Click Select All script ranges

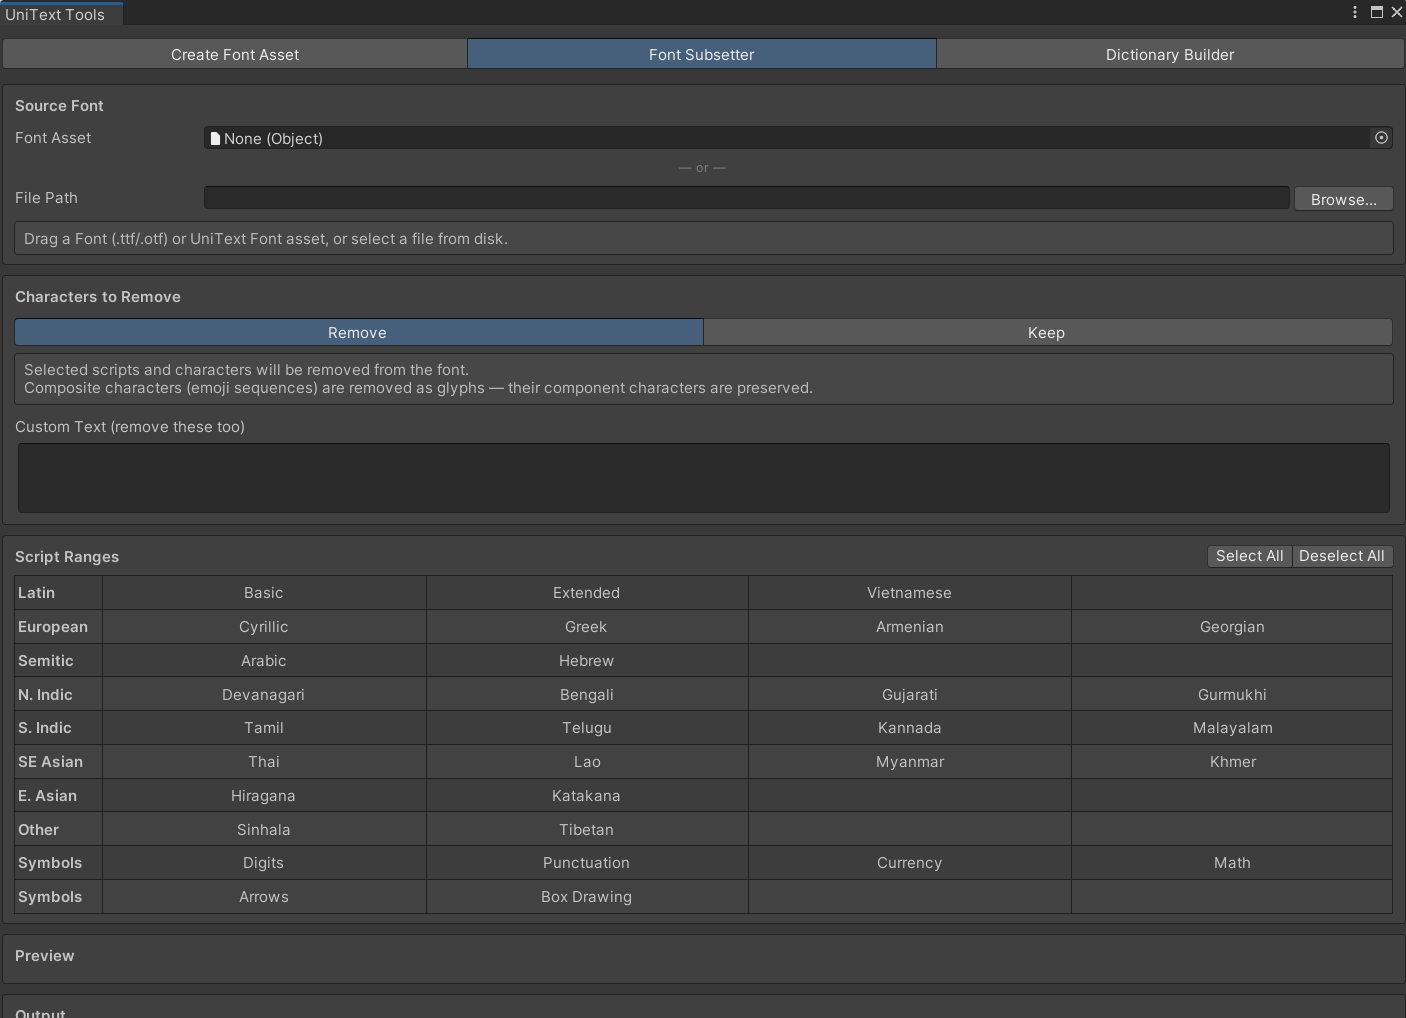(x=1249, y=556)
